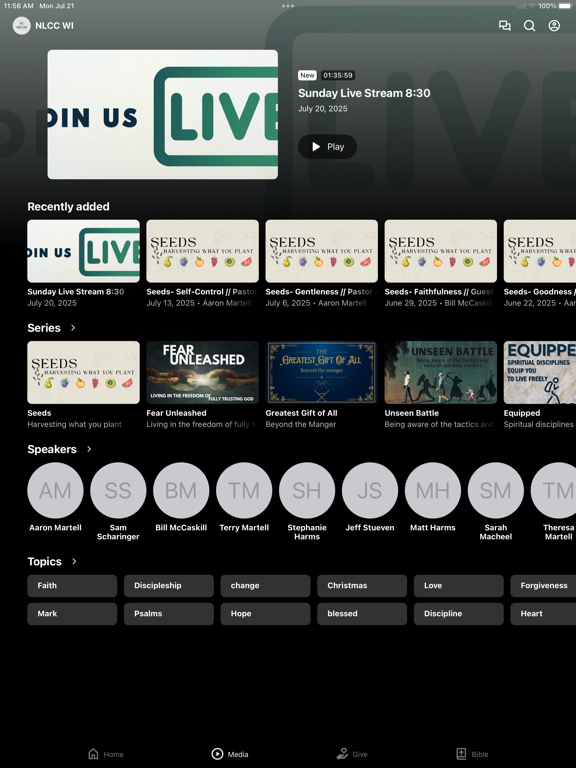The height and width of the screenshot is (768, 576).
Task: Choose the Discipleship topic
Action: 168,586
